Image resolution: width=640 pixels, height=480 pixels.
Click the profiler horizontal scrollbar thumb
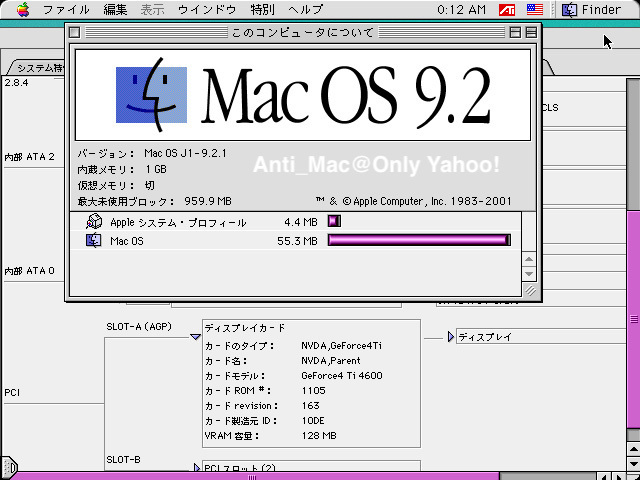[x=253, y=477]
